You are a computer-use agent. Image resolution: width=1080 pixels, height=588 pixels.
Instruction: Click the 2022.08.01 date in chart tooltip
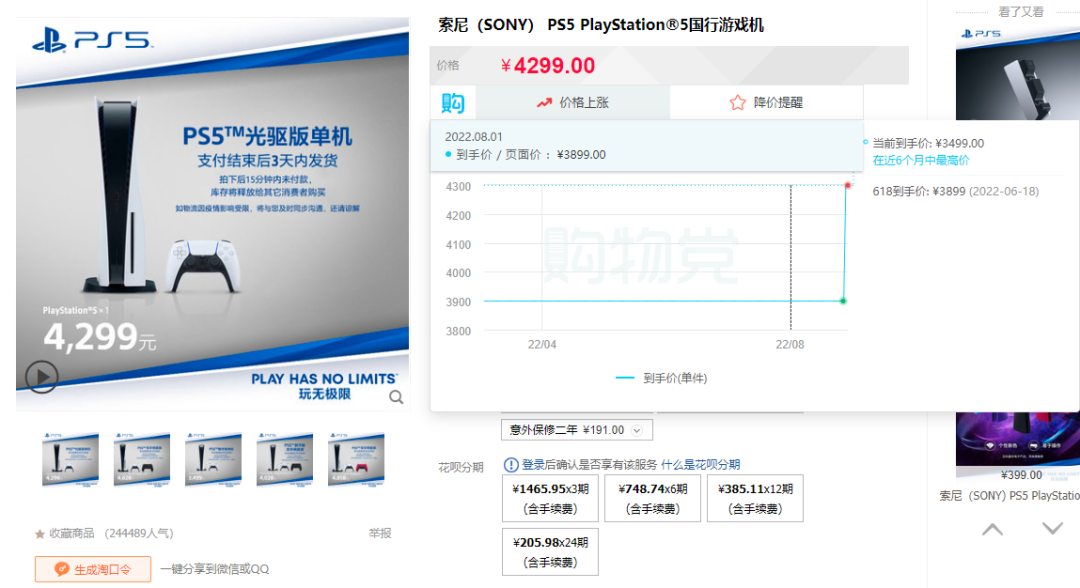tap(473, 136)
